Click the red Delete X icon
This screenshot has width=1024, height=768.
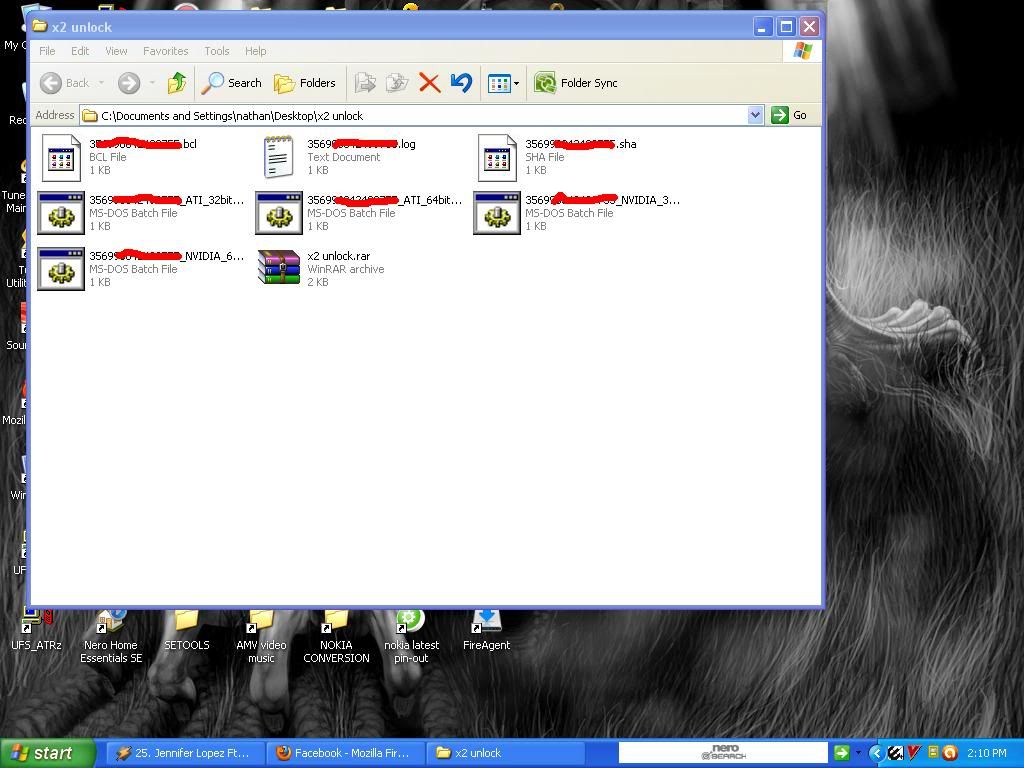point(429,83)
